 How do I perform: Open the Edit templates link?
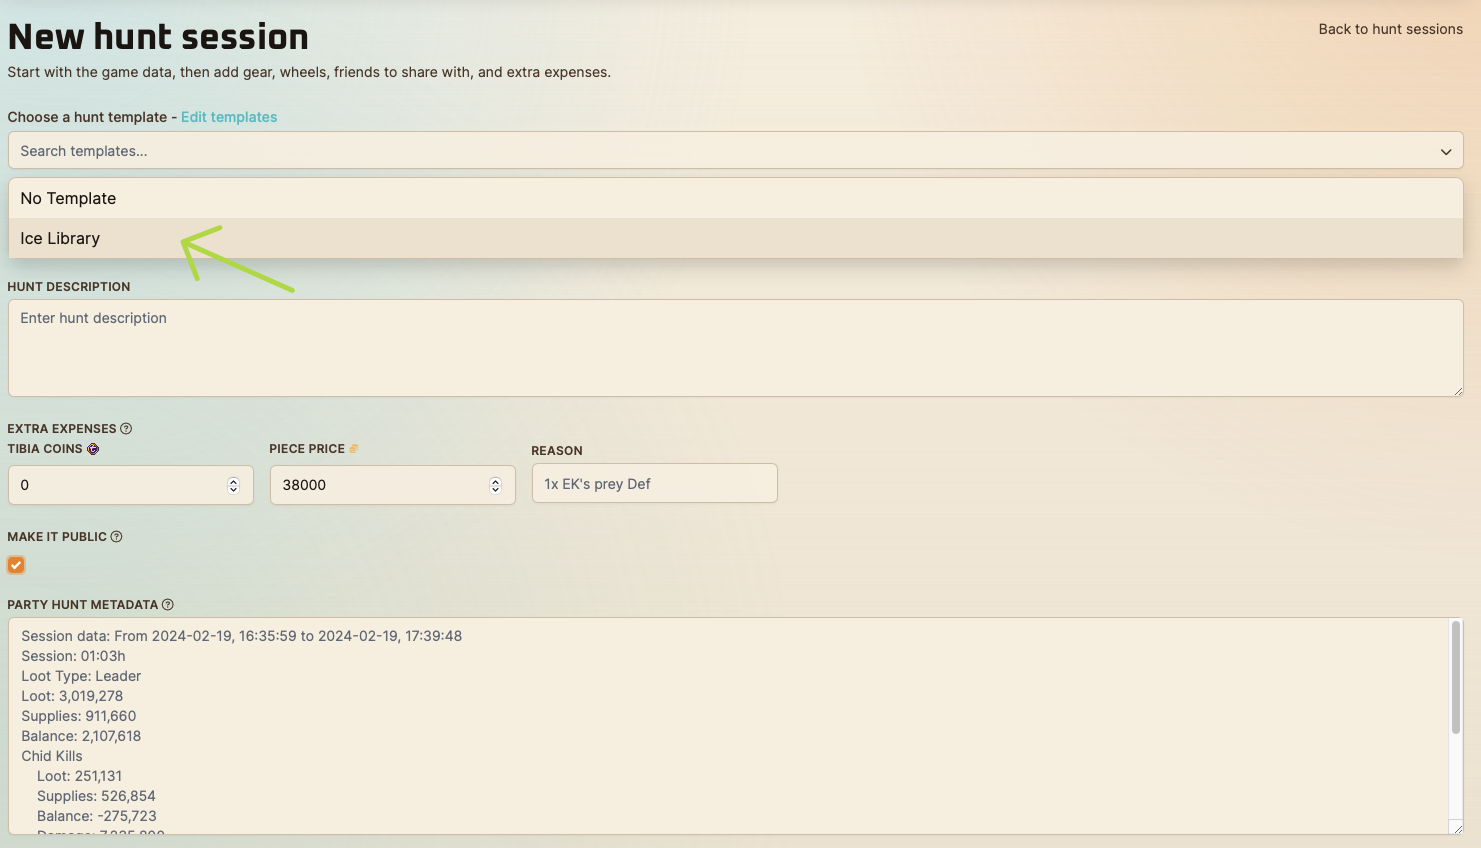(x=229, y=117)
